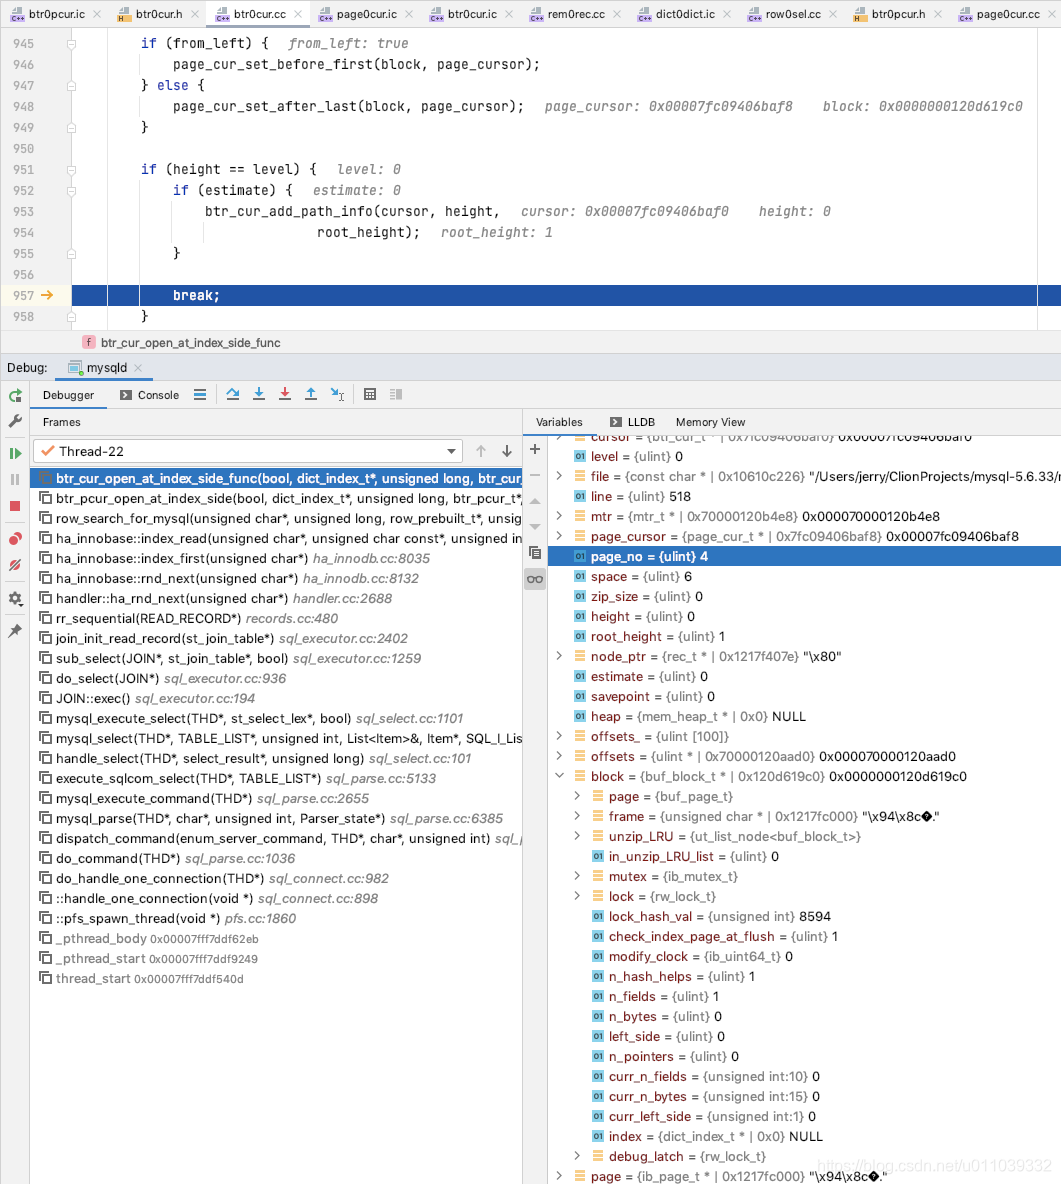
Task: View all breakpoints
Action: click(15, 538)
